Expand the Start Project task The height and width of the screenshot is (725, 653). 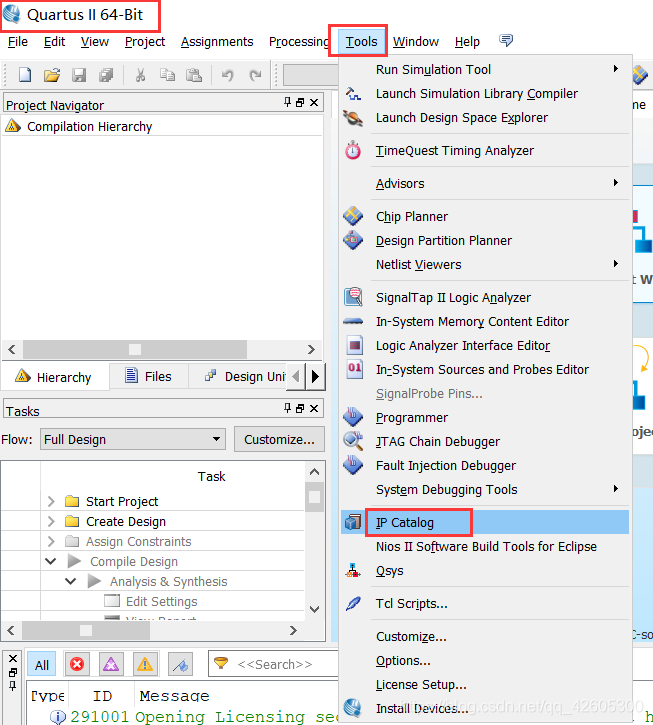click(x=51, y=501)
